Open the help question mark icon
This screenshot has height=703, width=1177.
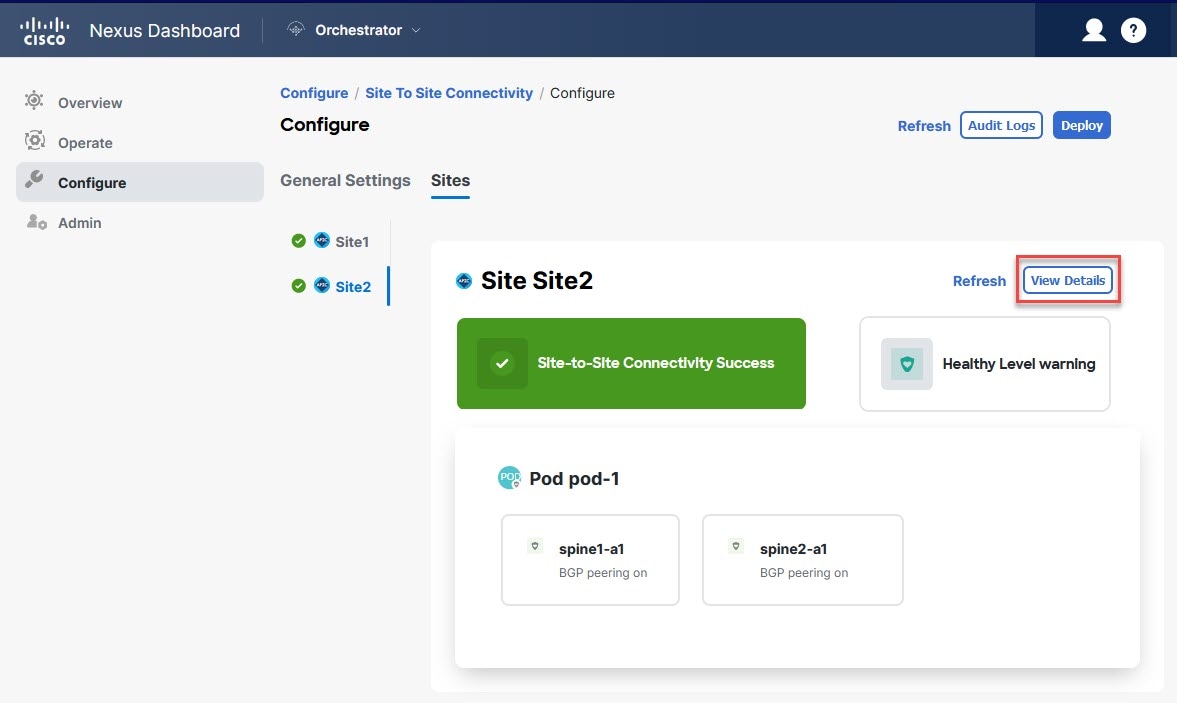[1133, 30]
